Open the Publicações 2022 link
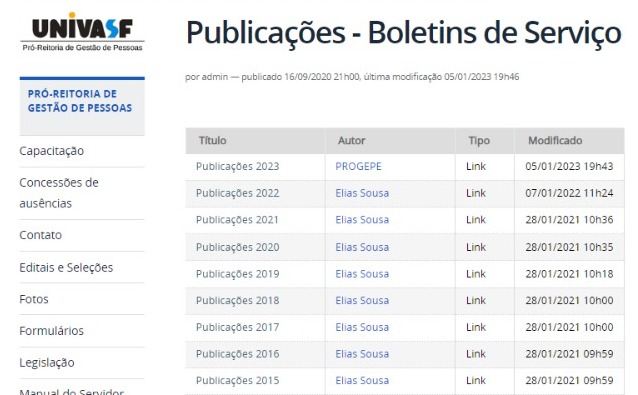Image resolution: width=638 pixels, height=395 pixels. pyautogui.click(x=237, y=193)
